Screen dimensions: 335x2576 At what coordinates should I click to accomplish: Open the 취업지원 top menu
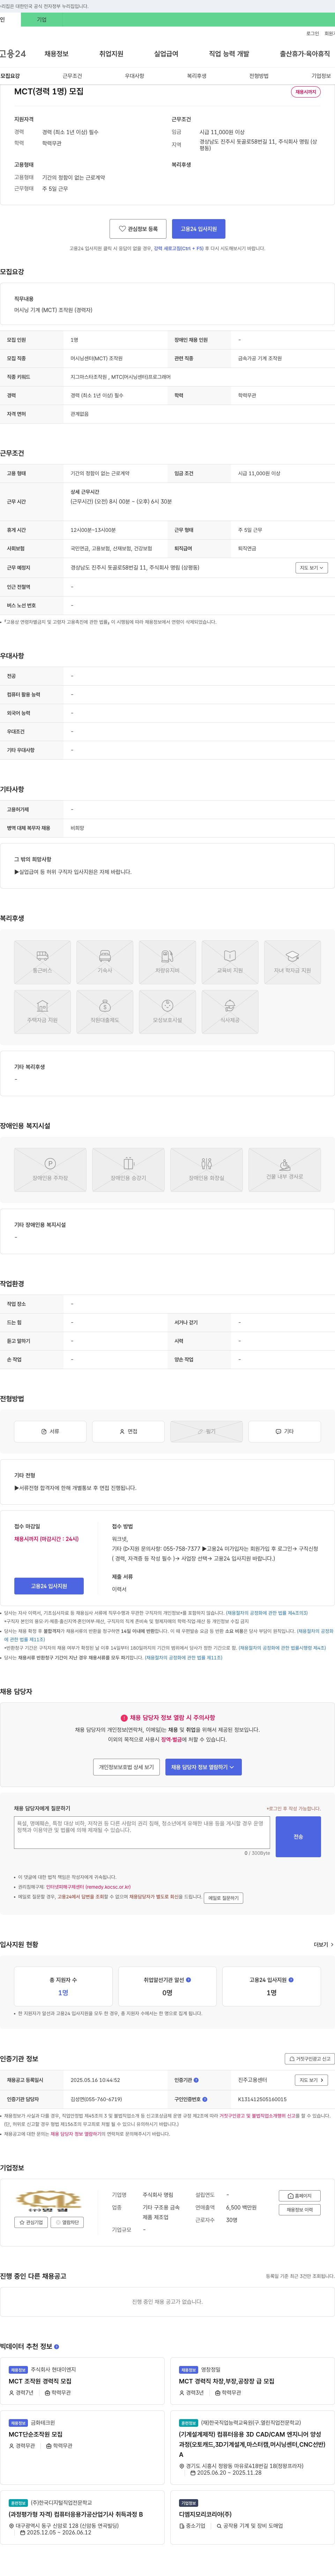[111, 54]
